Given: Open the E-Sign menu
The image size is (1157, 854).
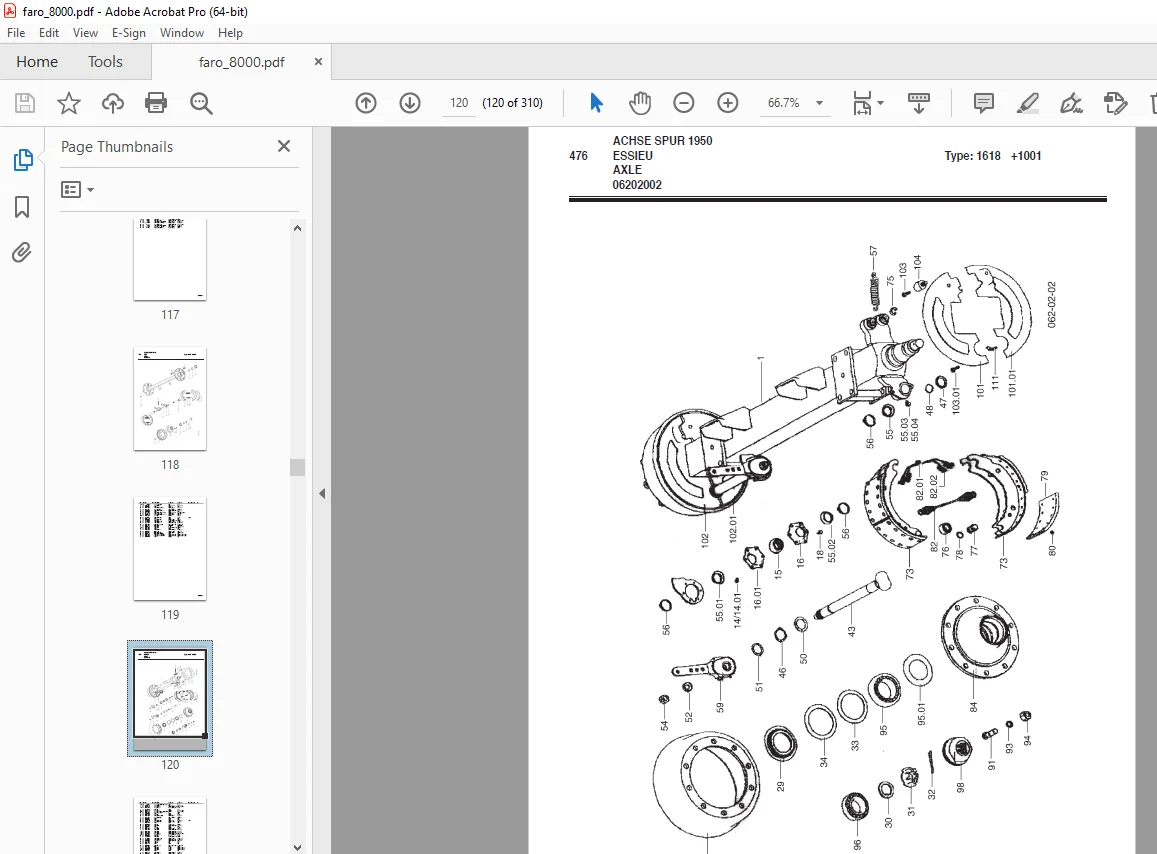Looking at the screenshot, I should coord(128,32).
